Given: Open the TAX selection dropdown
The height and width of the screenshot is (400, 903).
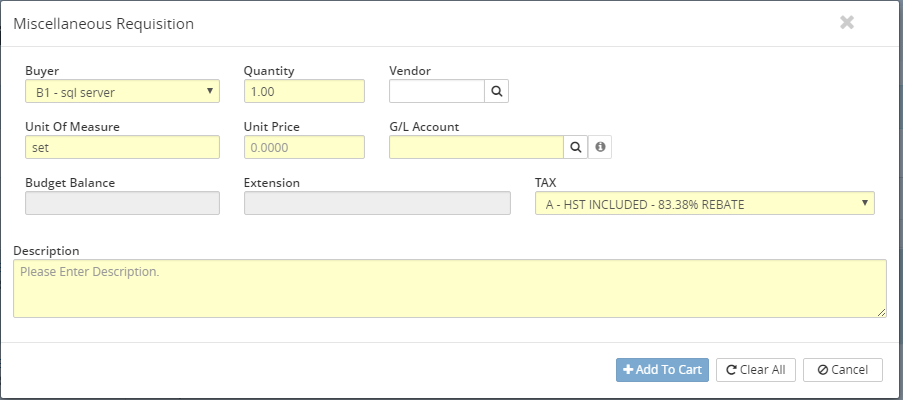Looking at the screenshot, I should pos(705,204).
